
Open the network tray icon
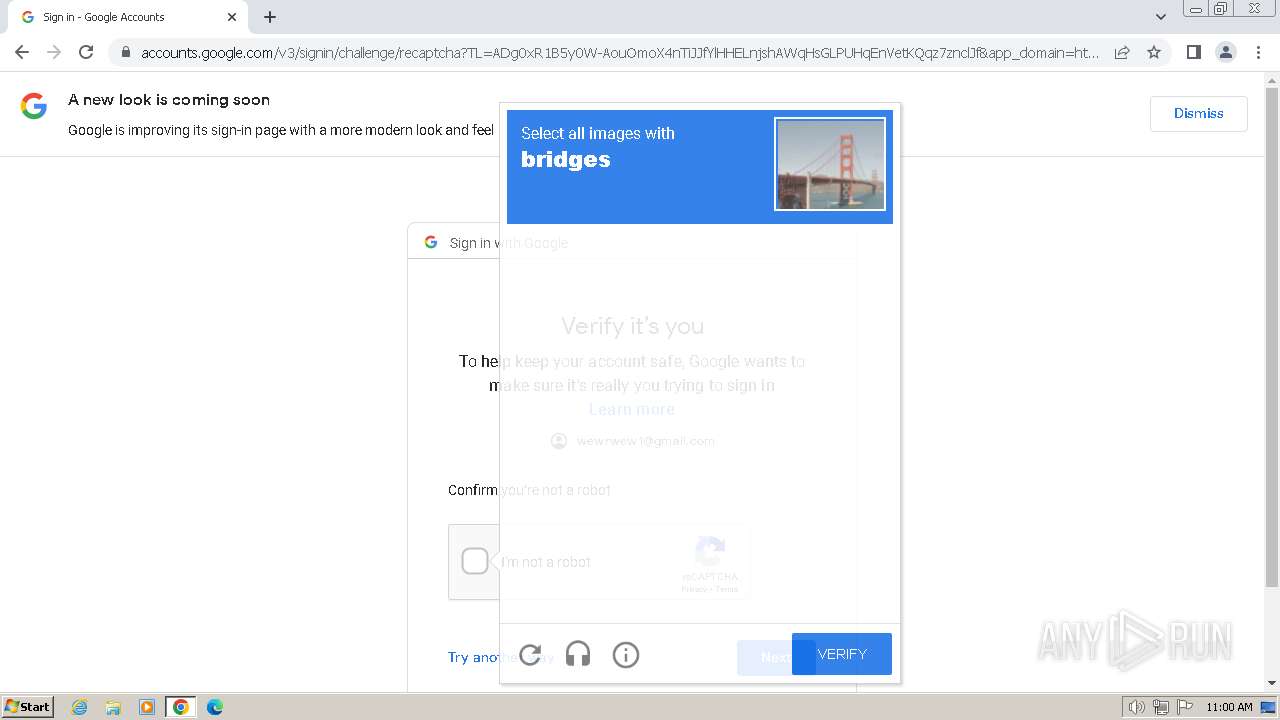click(1161, 707)
